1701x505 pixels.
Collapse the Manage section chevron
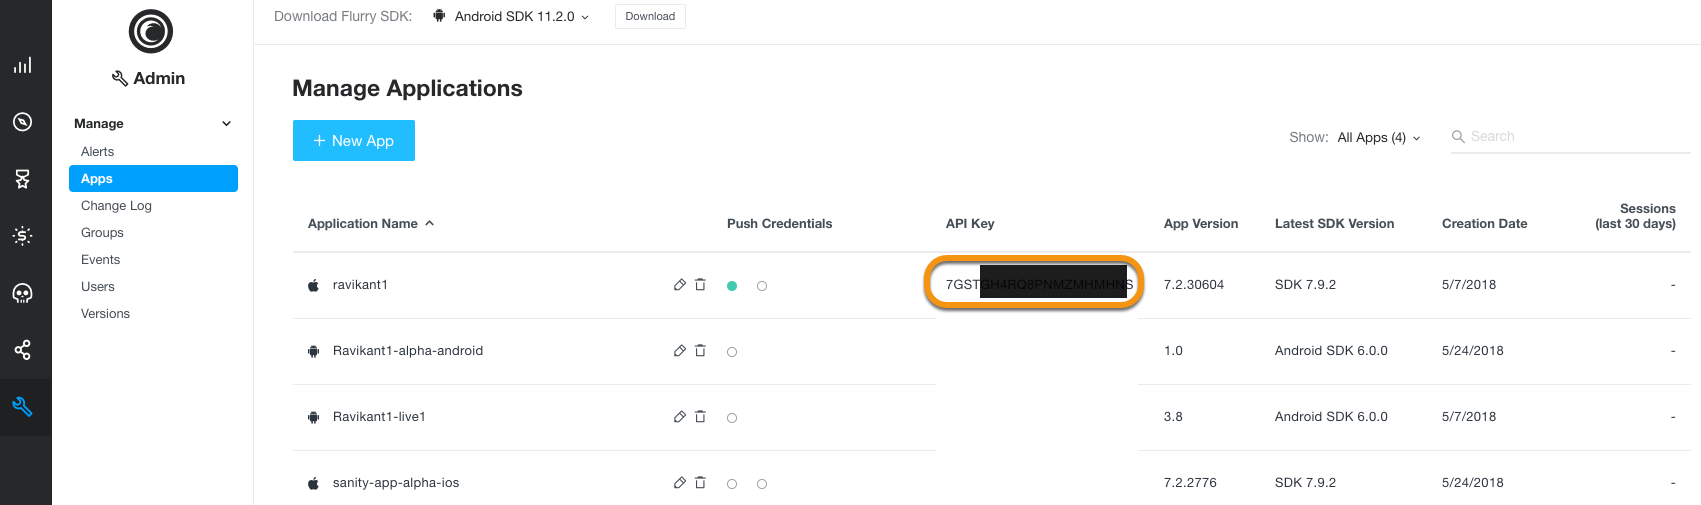point(227,124)
